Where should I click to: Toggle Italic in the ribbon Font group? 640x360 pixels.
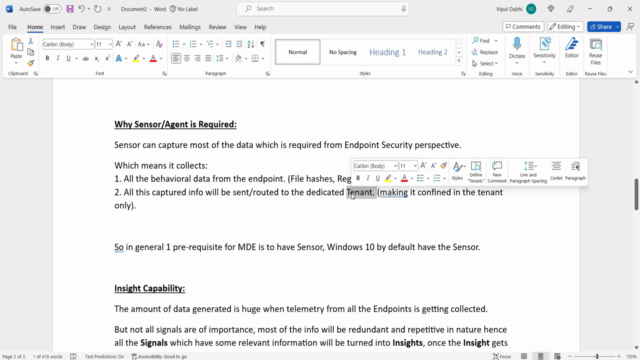pos(58,59)
